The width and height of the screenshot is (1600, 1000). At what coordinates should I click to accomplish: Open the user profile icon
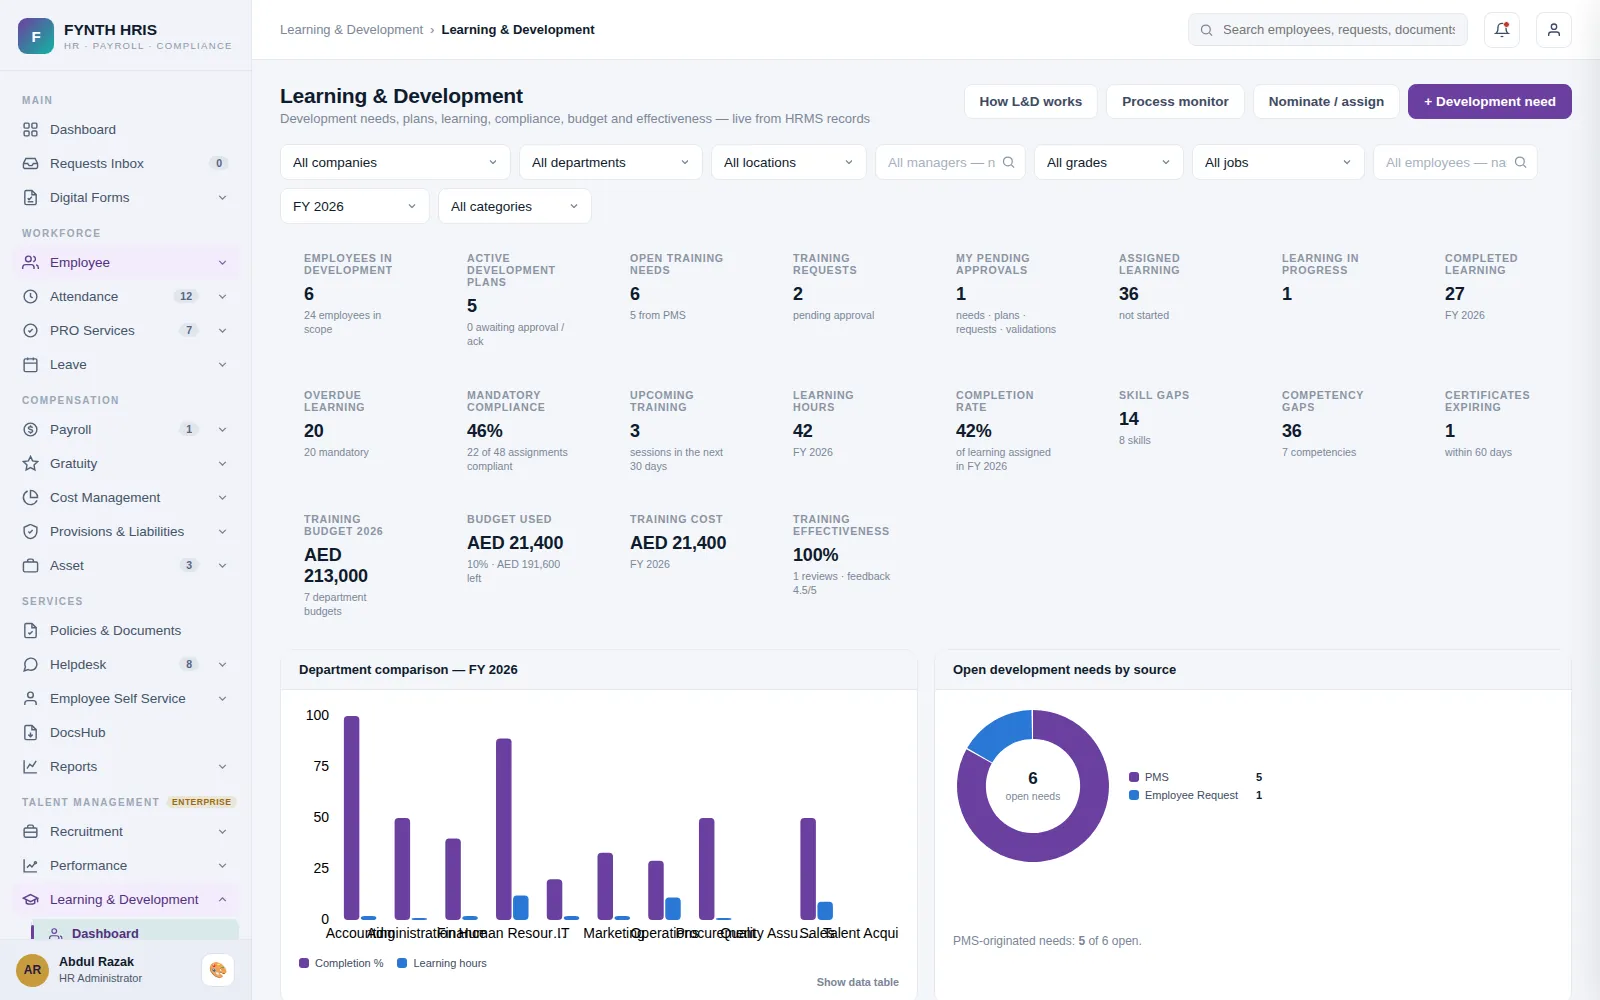1554,30
